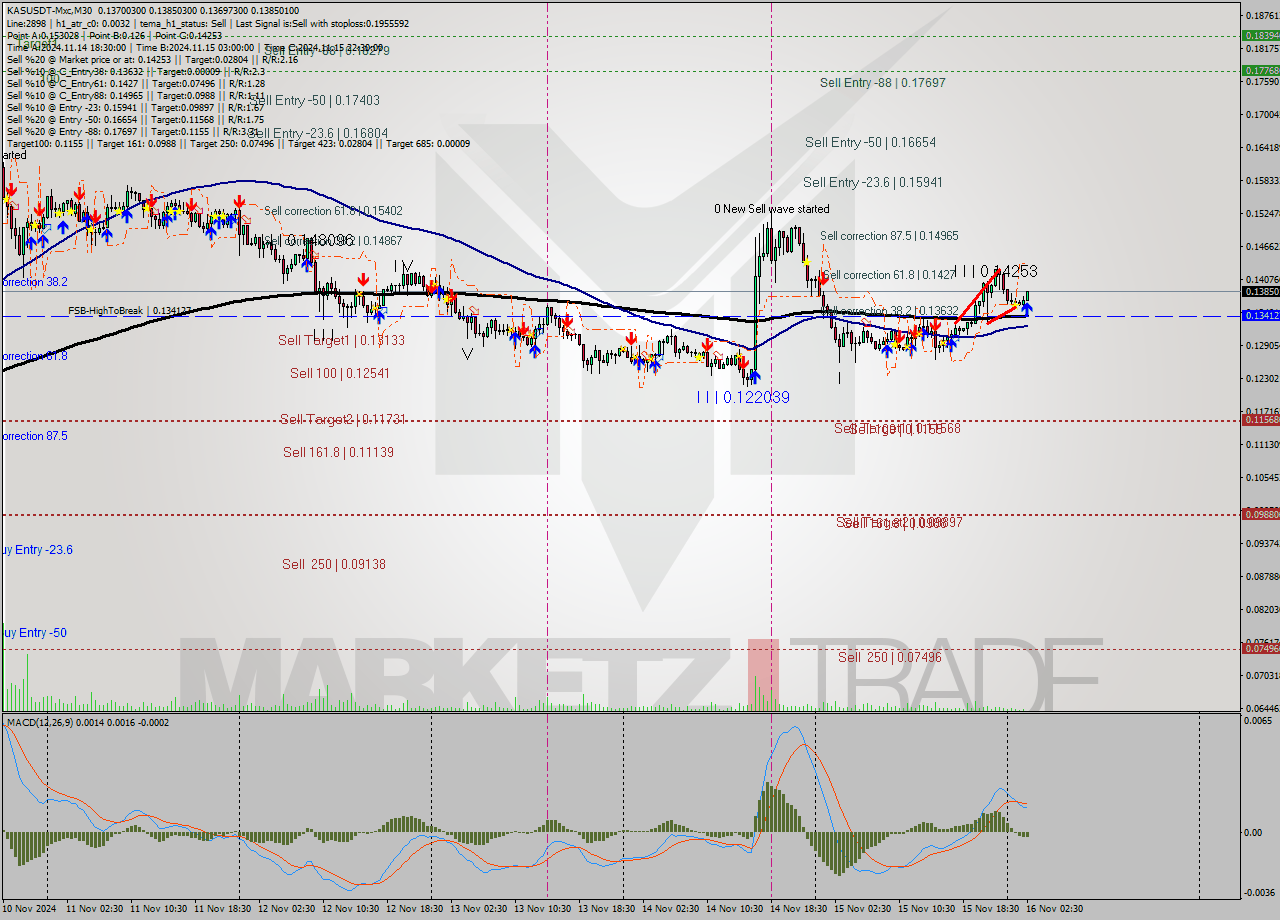Click the 'Sell 100 | 0.12541' label
The height and width of the screenshot is (920, 1280).
click(x=339, y=373)
